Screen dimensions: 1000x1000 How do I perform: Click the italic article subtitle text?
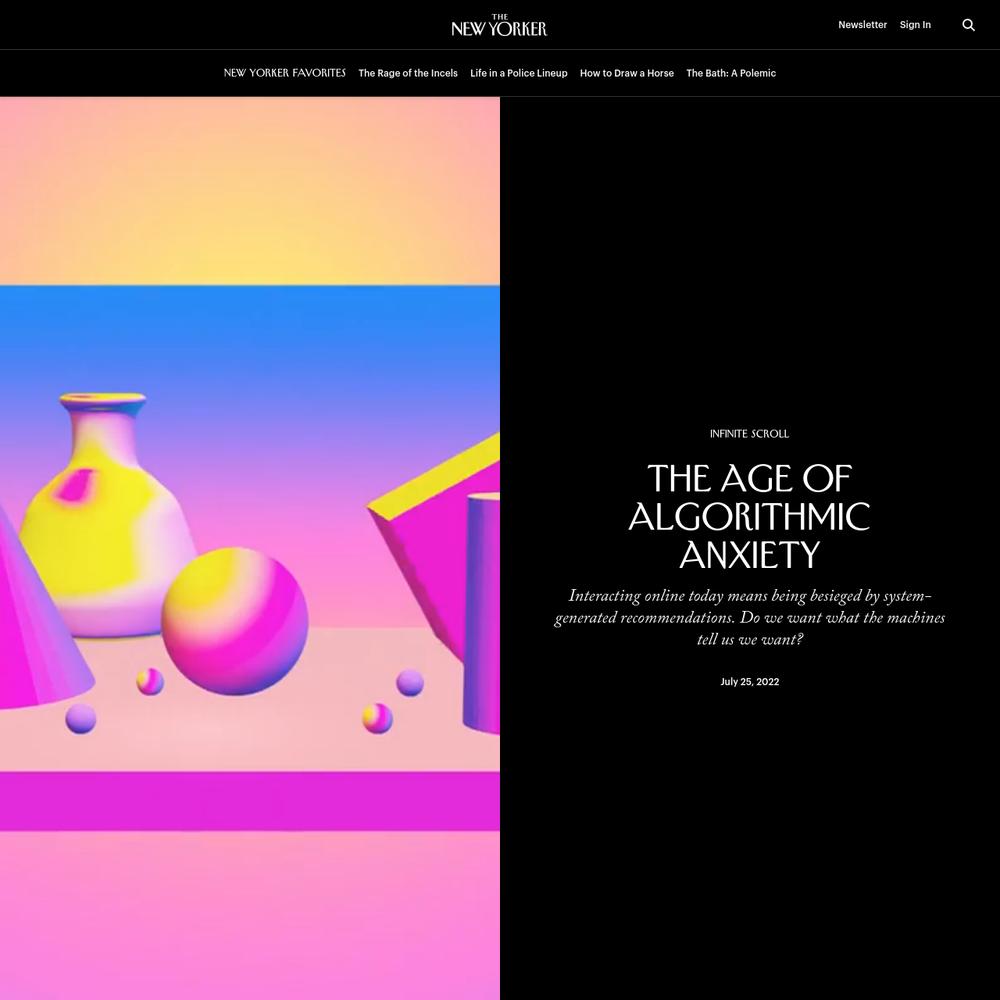pyautogui.click(x=749, y=617)
